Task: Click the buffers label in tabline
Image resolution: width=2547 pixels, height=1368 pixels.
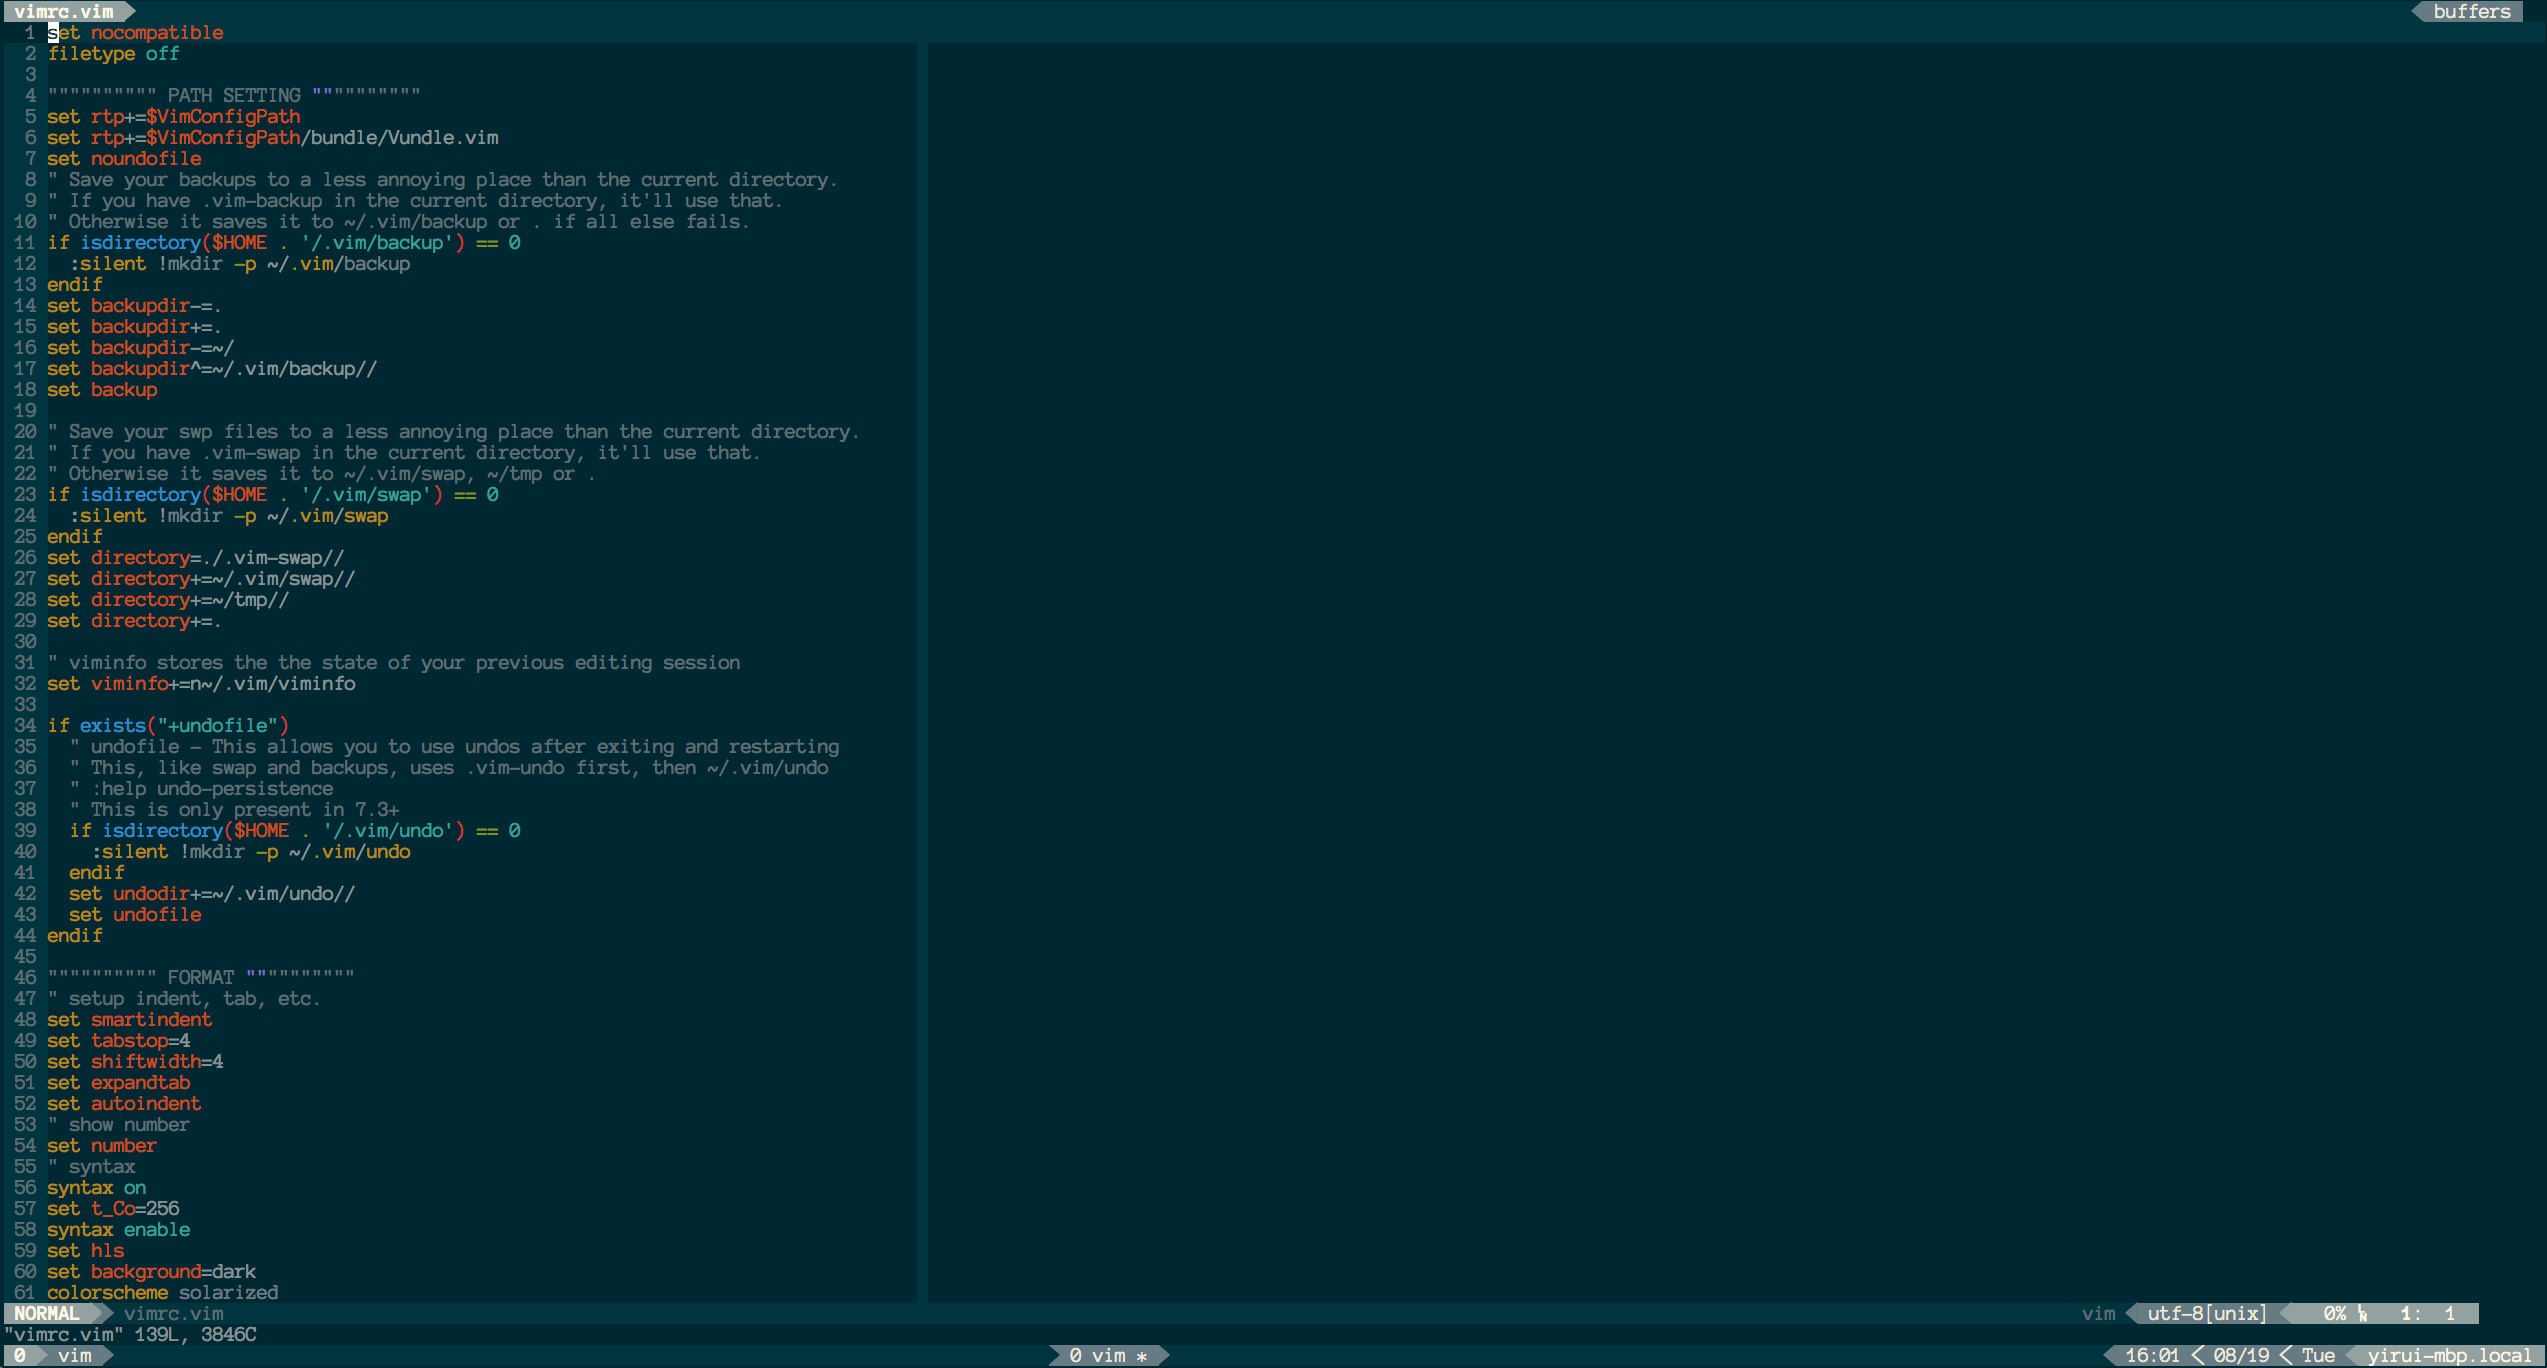Action: 2471,11
